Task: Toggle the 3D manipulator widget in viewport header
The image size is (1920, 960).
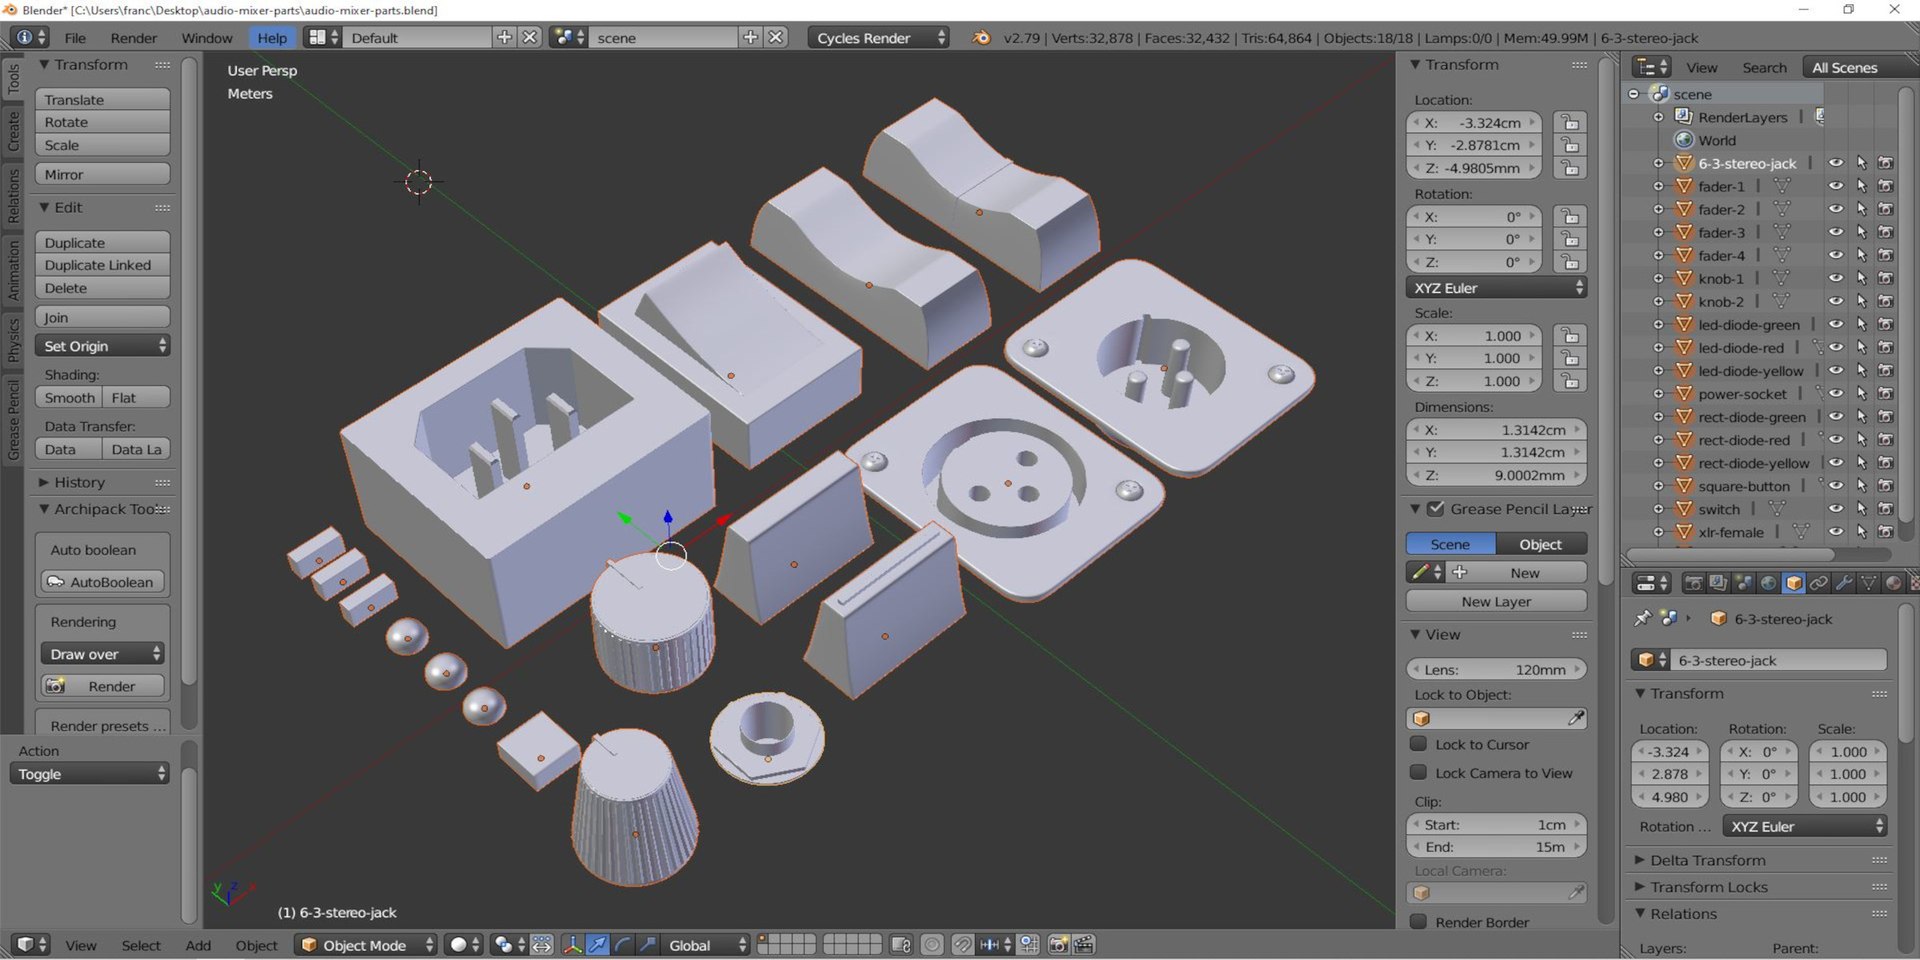Action: 572,945
